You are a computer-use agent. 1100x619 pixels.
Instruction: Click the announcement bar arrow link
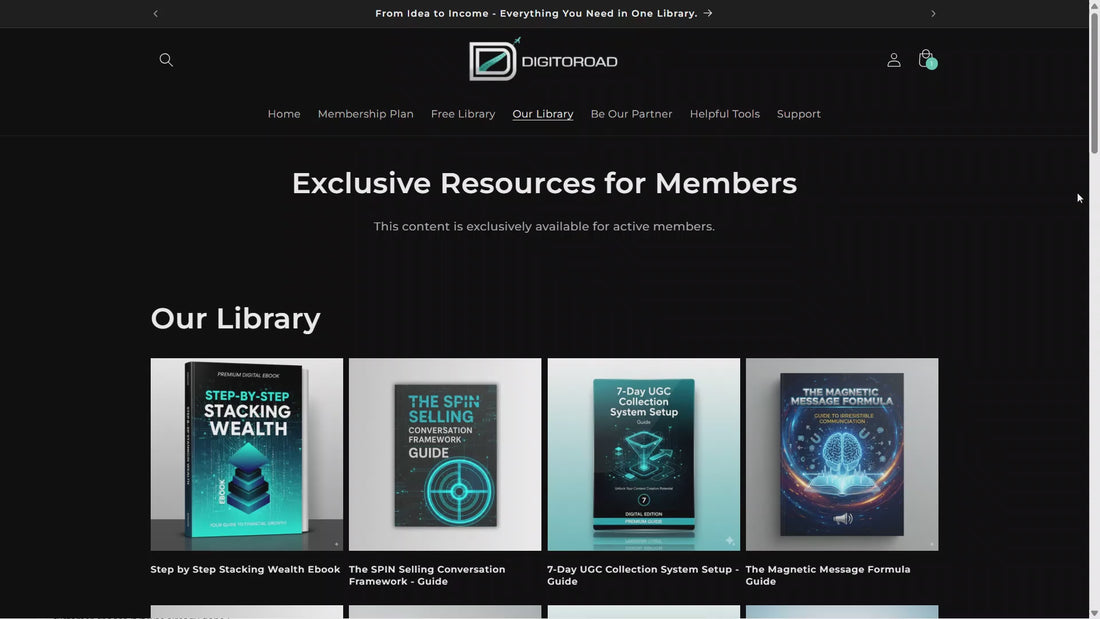tap(708, 13)
